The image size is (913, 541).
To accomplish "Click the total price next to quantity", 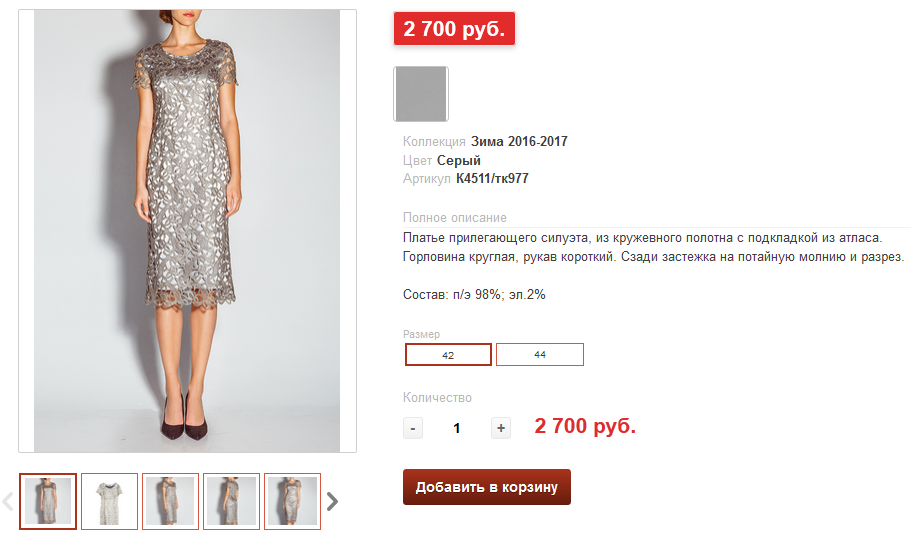I will (x=585, y=427).
